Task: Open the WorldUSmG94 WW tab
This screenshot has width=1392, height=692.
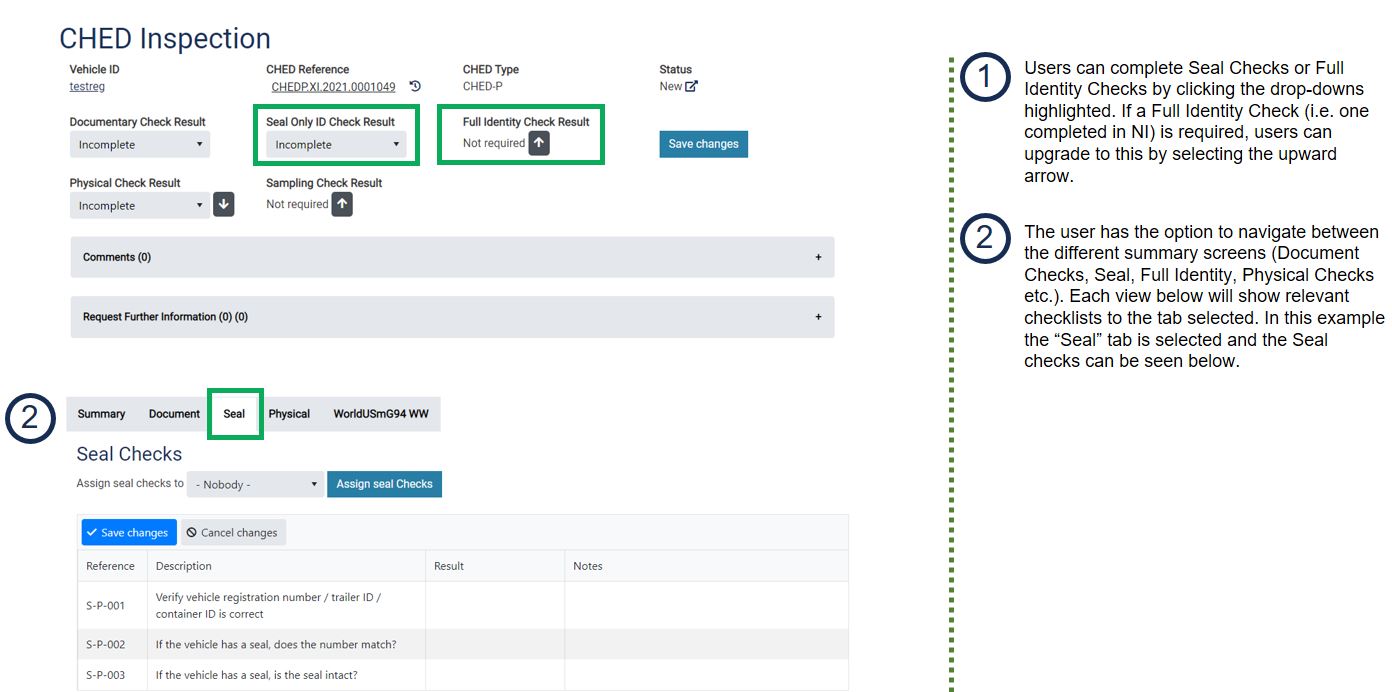Action: [381, 414]
